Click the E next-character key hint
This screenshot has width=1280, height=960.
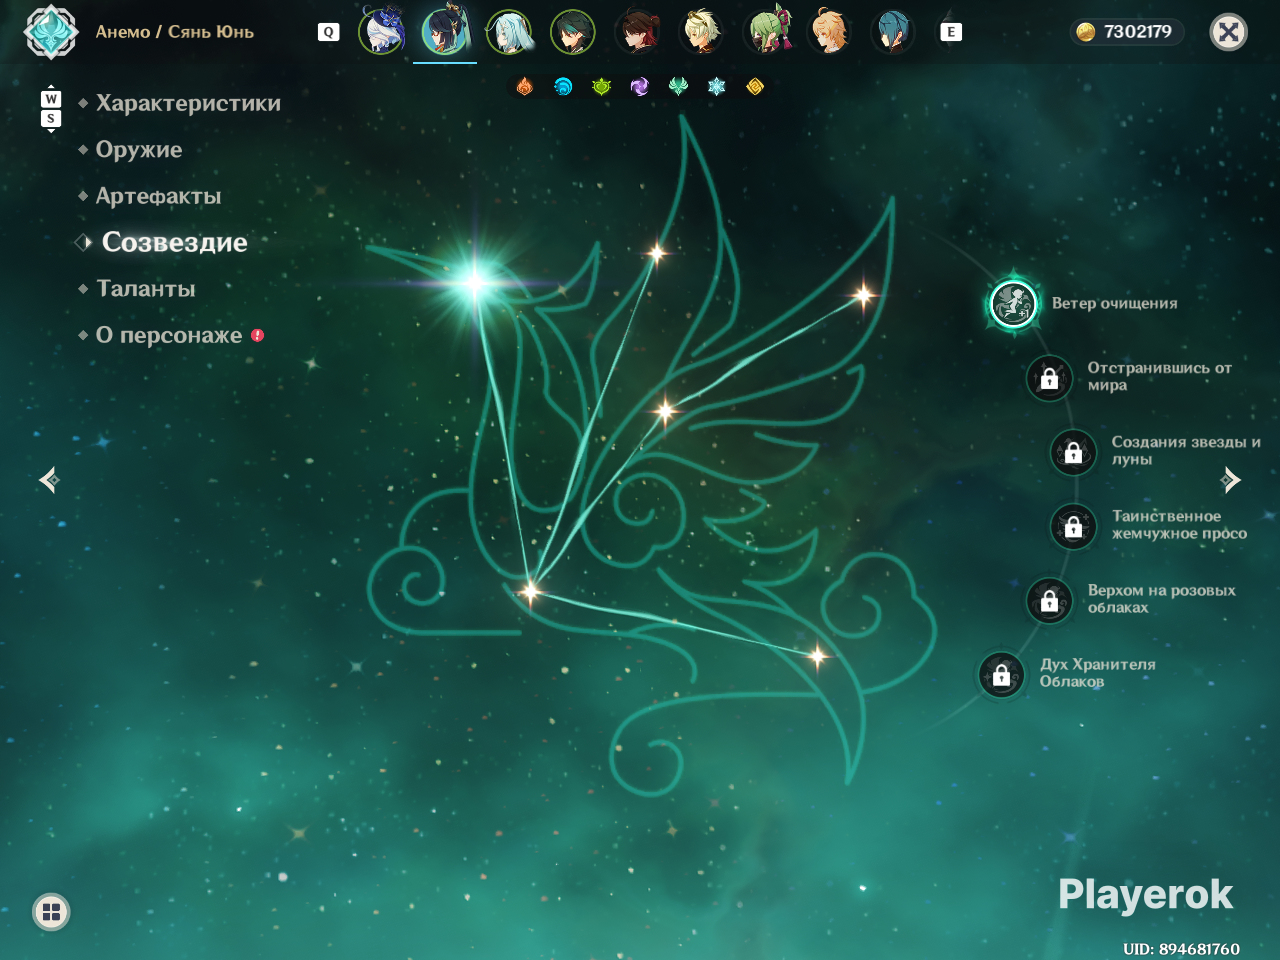(x=951, y=32)
